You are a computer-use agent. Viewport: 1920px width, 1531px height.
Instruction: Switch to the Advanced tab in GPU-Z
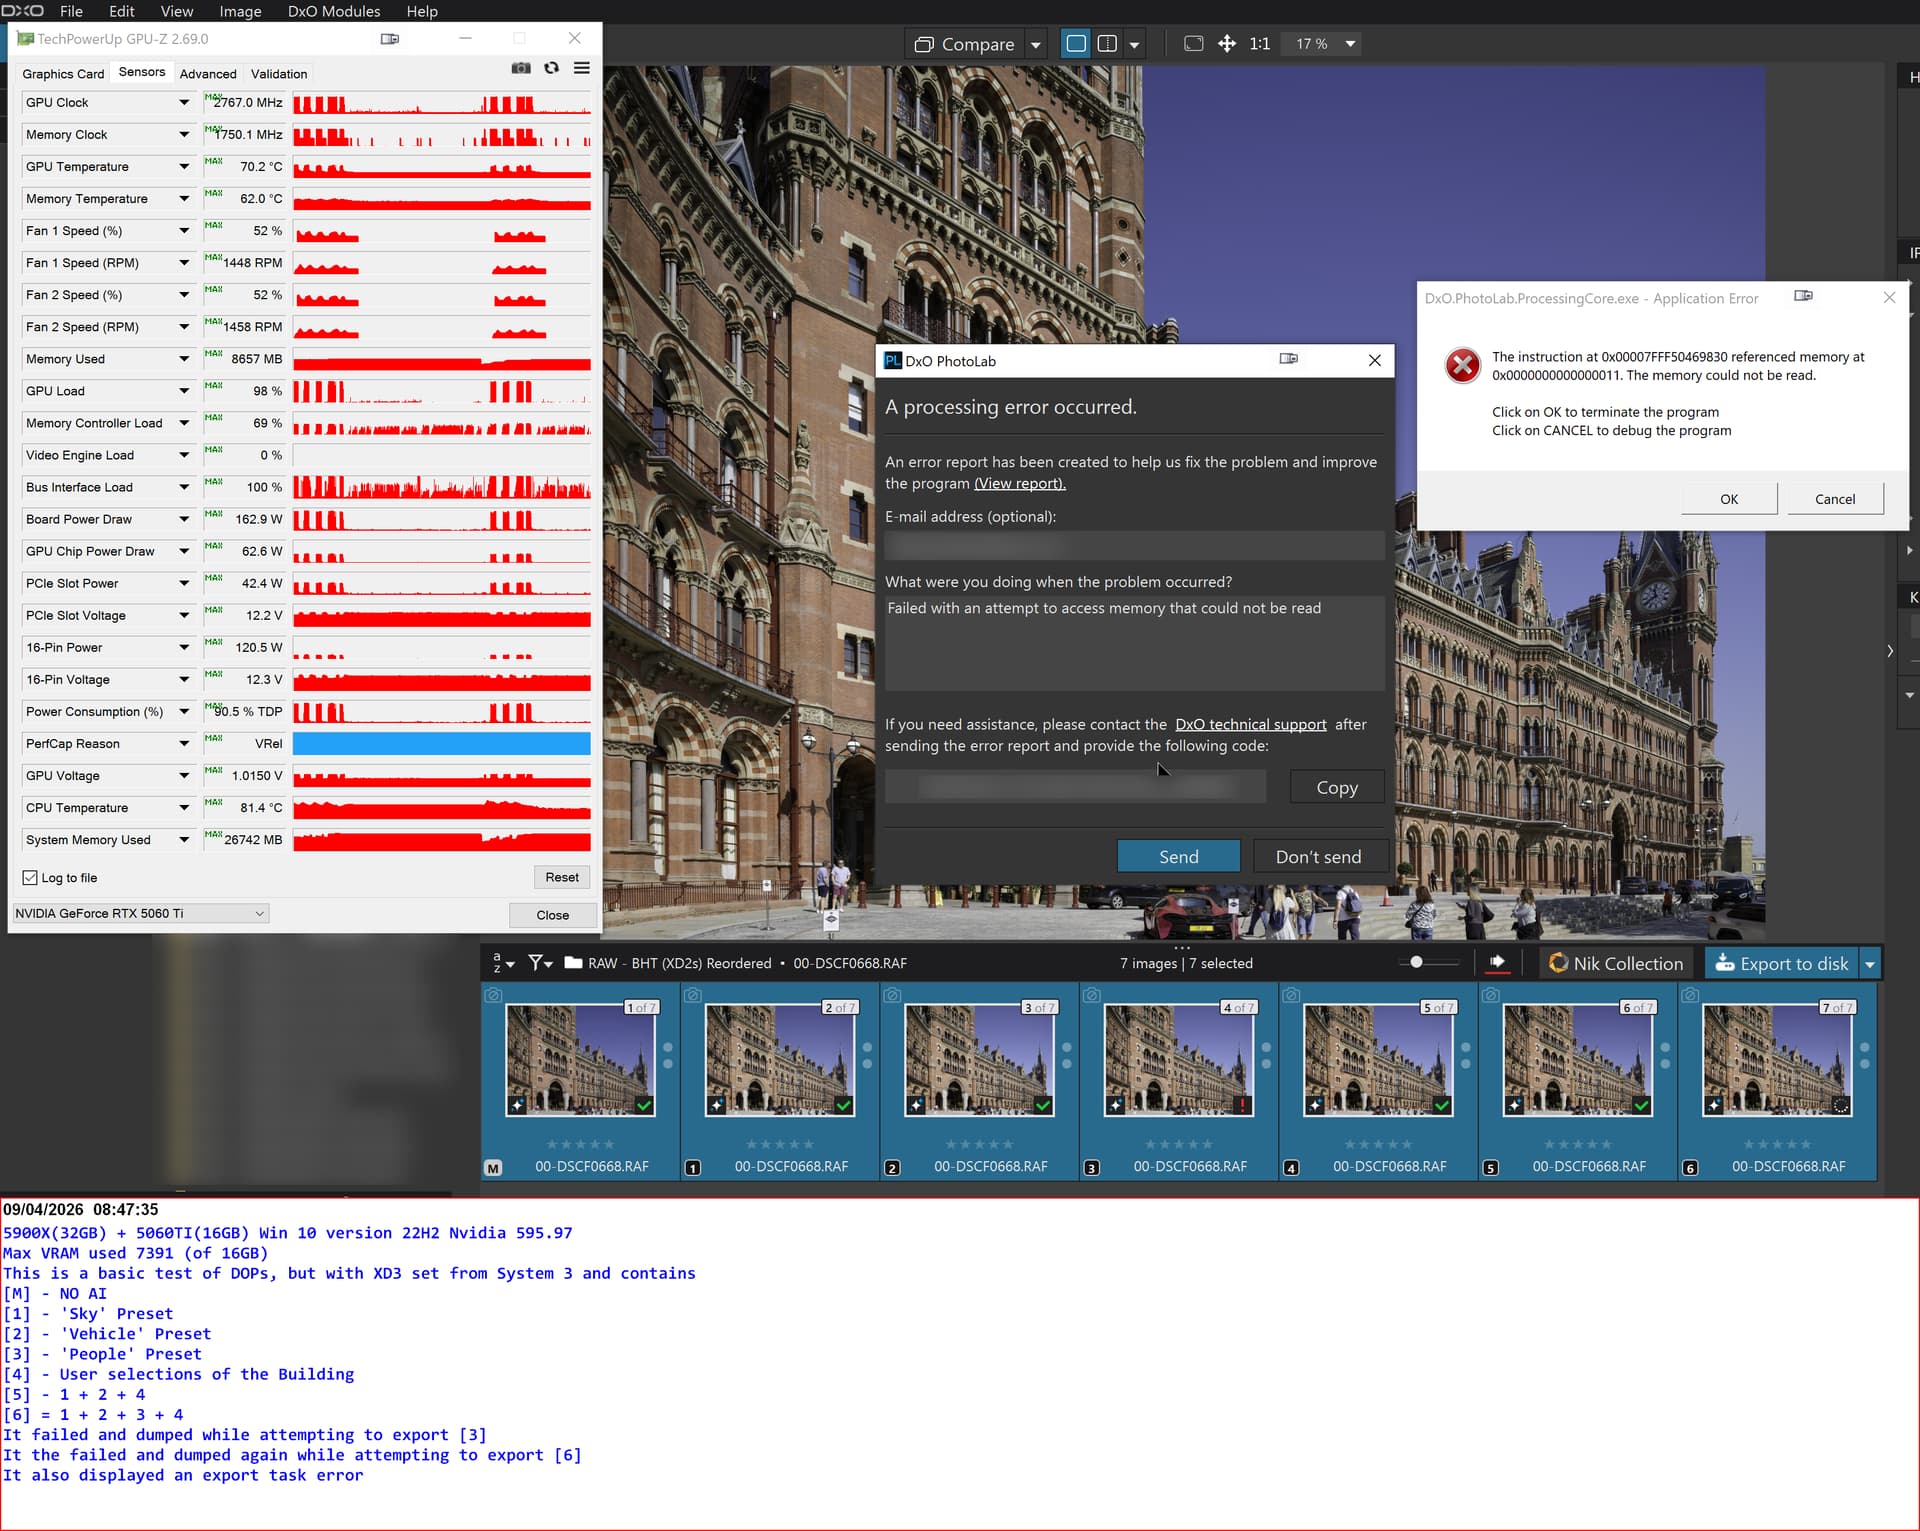pos(208,74)
